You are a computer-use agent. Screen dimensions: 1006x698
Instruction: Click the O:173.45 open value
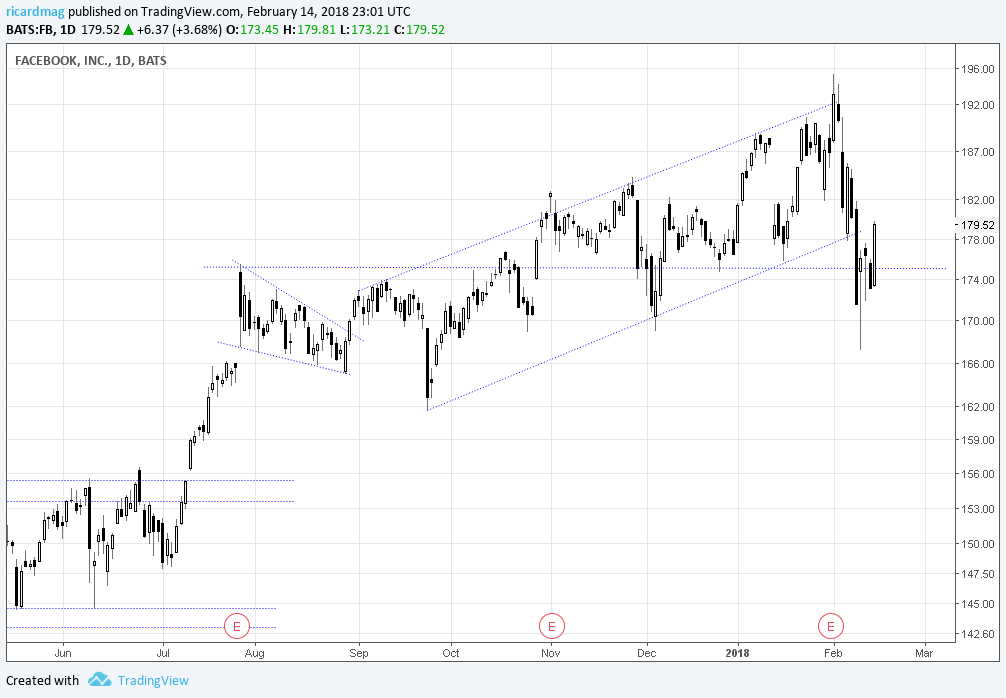point(252,30)
